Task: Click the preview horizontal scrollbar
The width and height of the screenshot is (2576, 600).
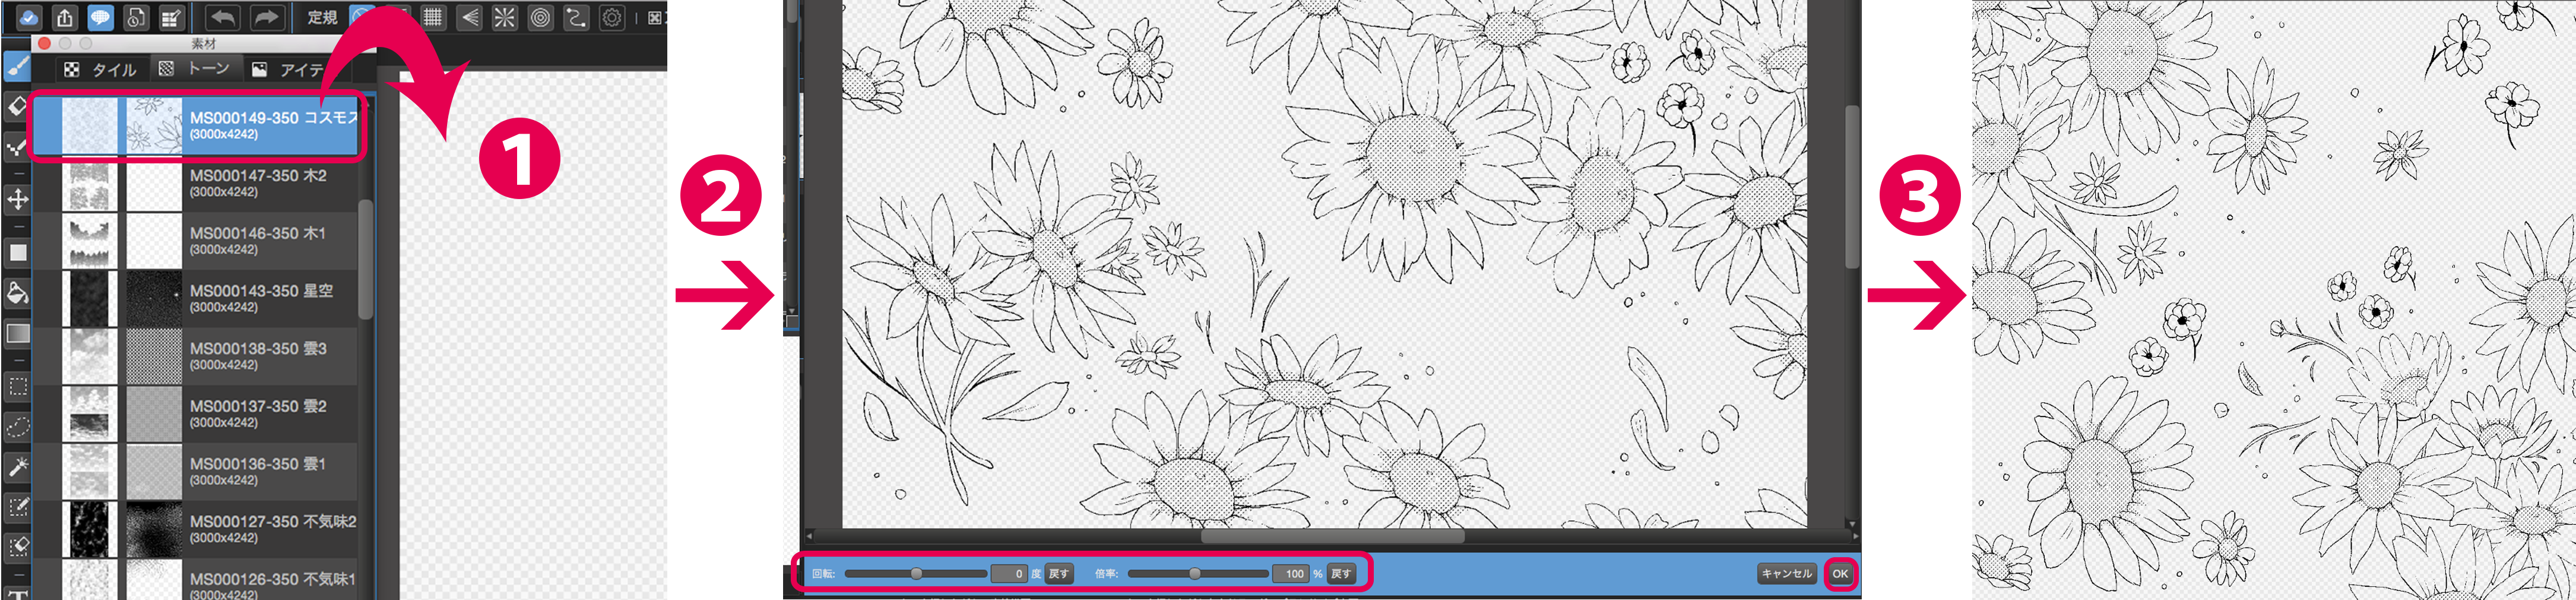Action: (x=1332, y=537)
